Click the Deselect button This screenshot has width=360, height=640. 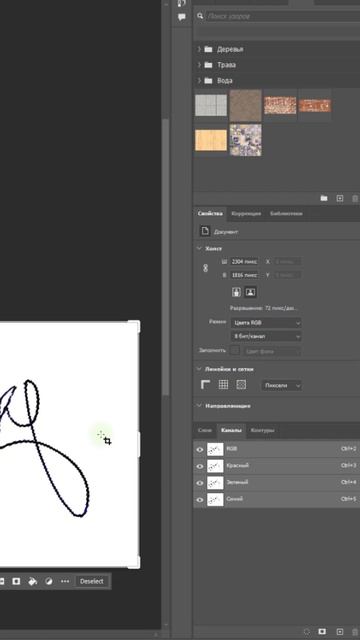click(x=92, y=581)
